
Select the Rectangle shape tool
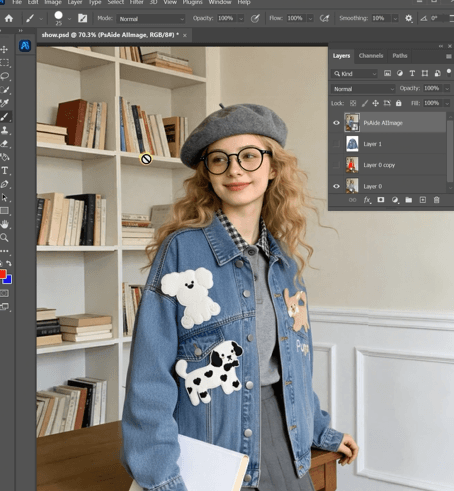[x=5, y=211]
